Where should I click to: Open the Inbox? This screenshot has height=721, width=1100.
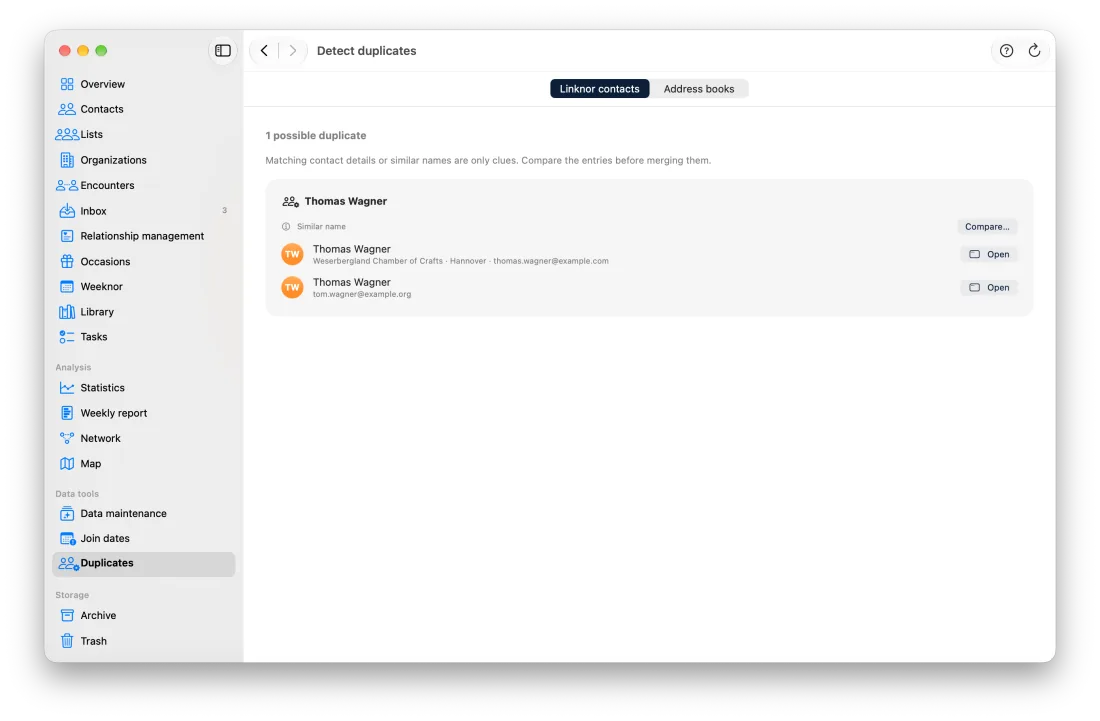[x=143, y=210]
